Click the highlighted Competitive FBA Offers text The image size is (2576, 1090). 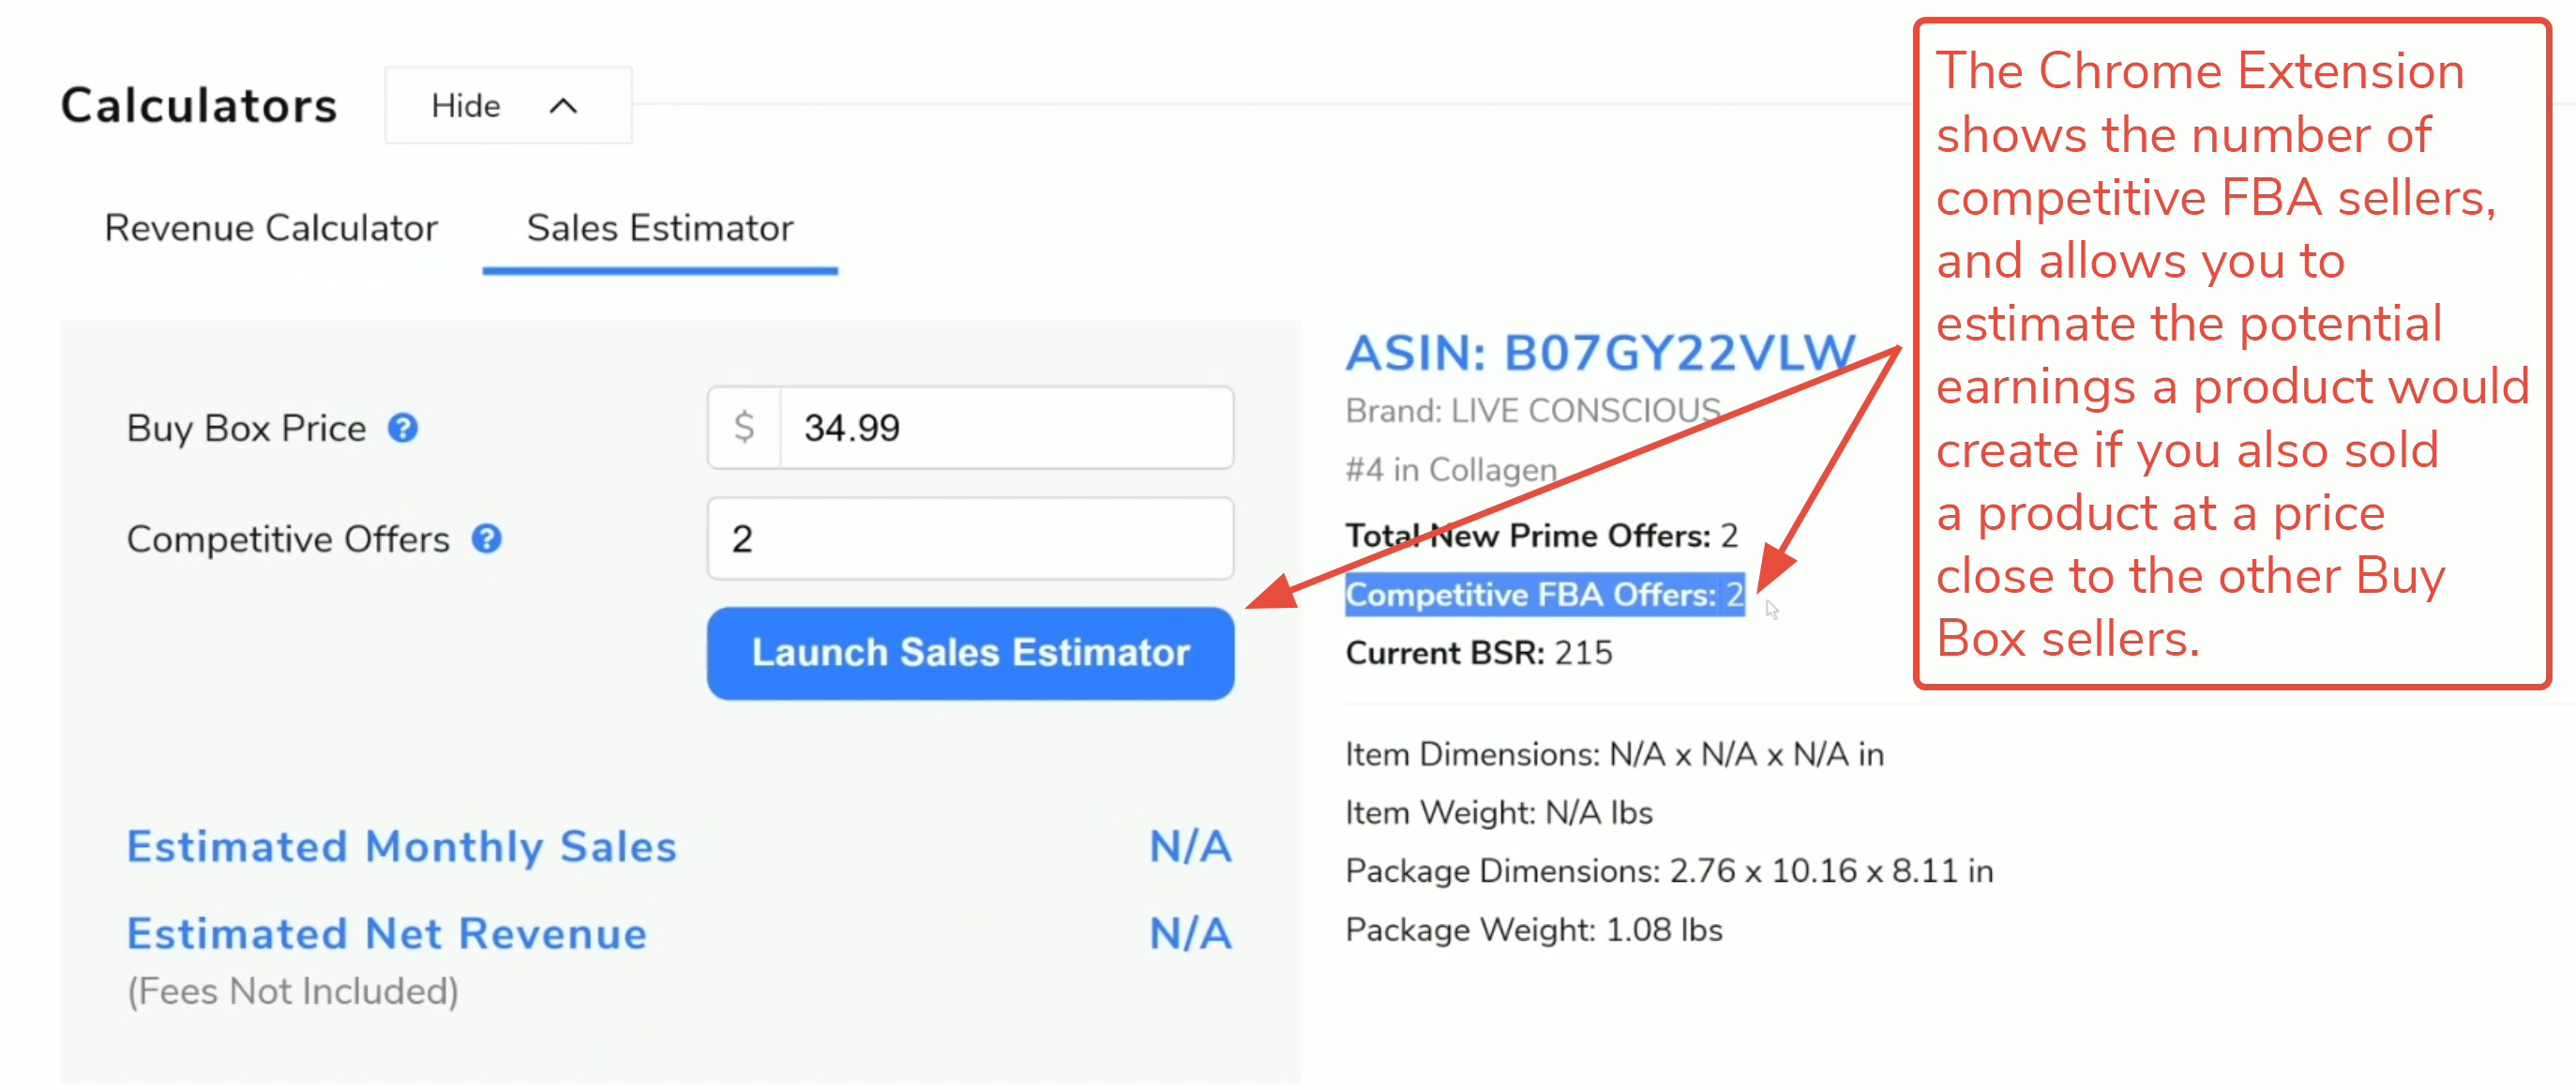[x=1545, y=595]
